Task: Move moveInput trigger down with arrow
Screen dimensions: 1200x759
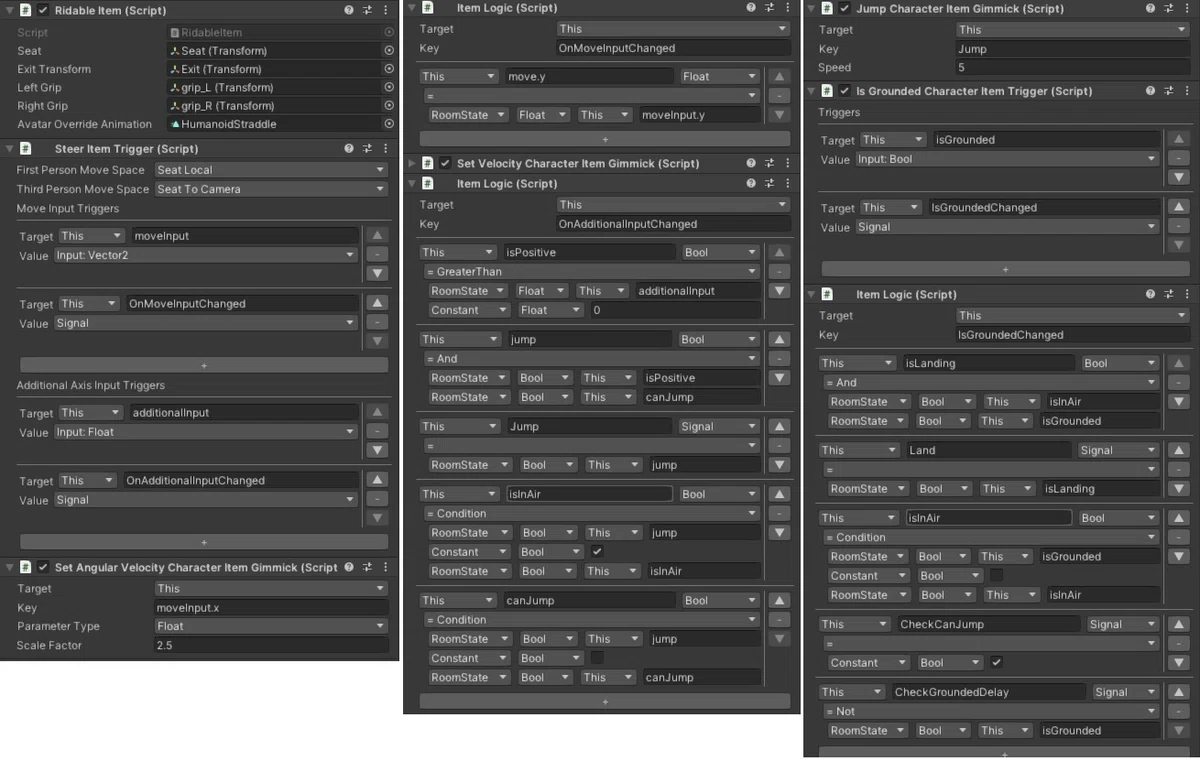Action: 377,273
